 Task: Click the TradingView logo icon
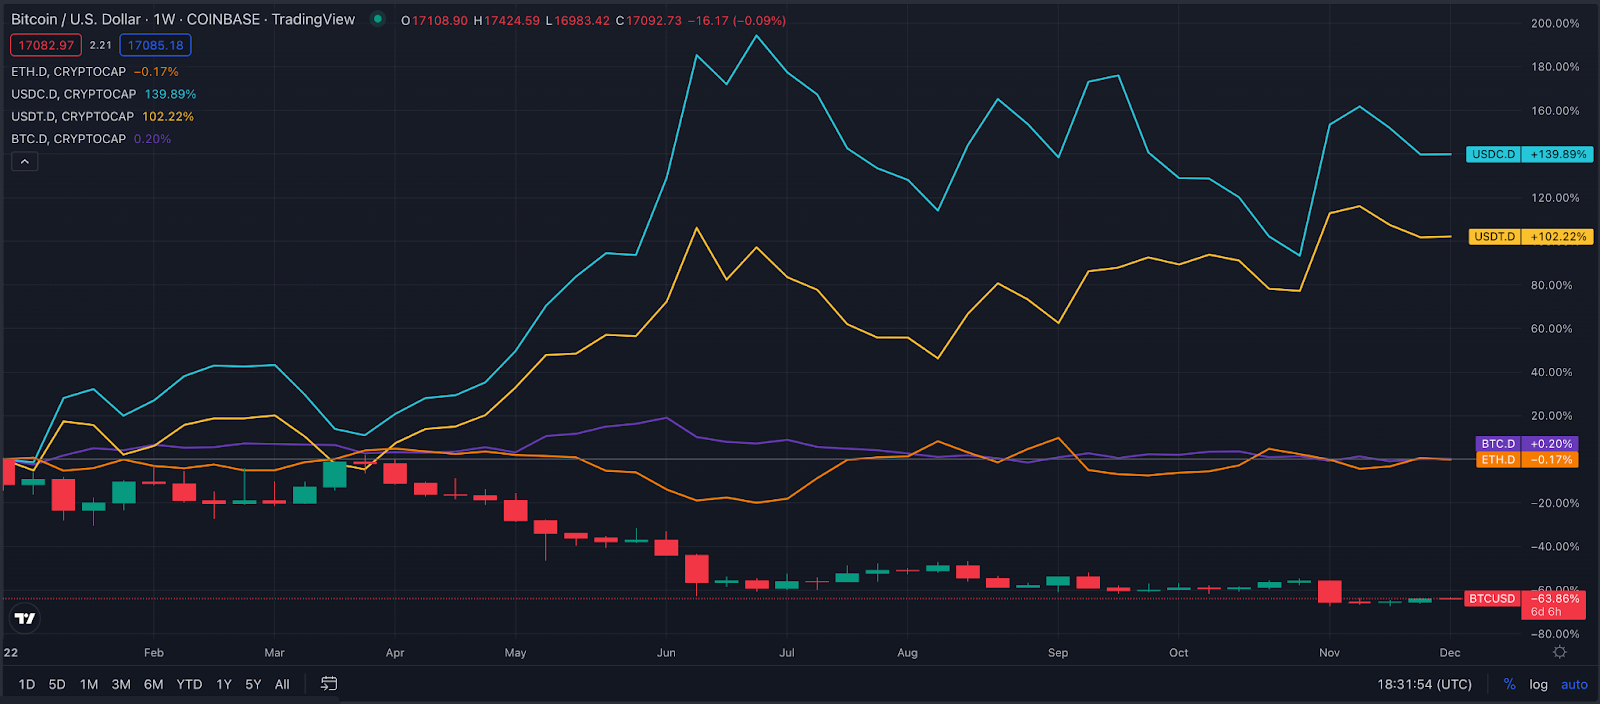pos(25,618)
